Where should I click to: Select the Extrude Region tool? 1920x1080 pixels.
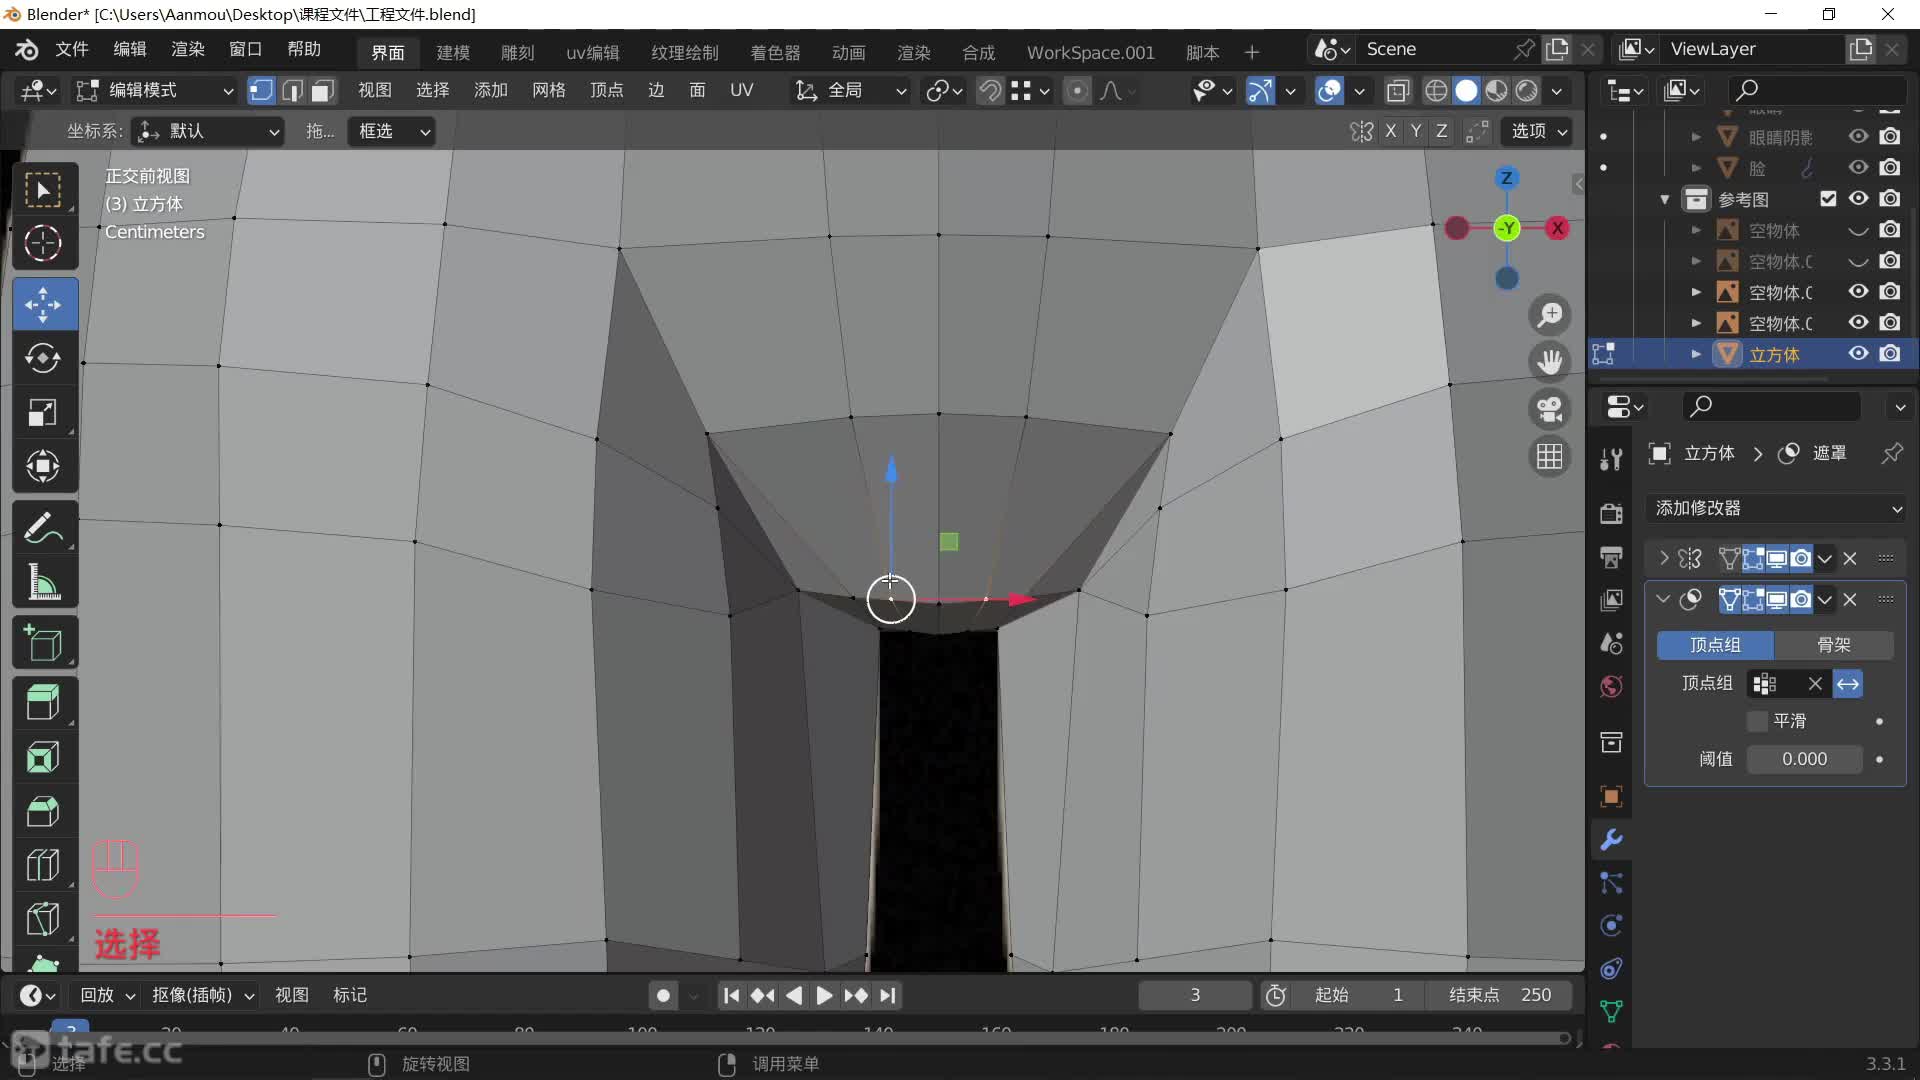coord(43,703)
